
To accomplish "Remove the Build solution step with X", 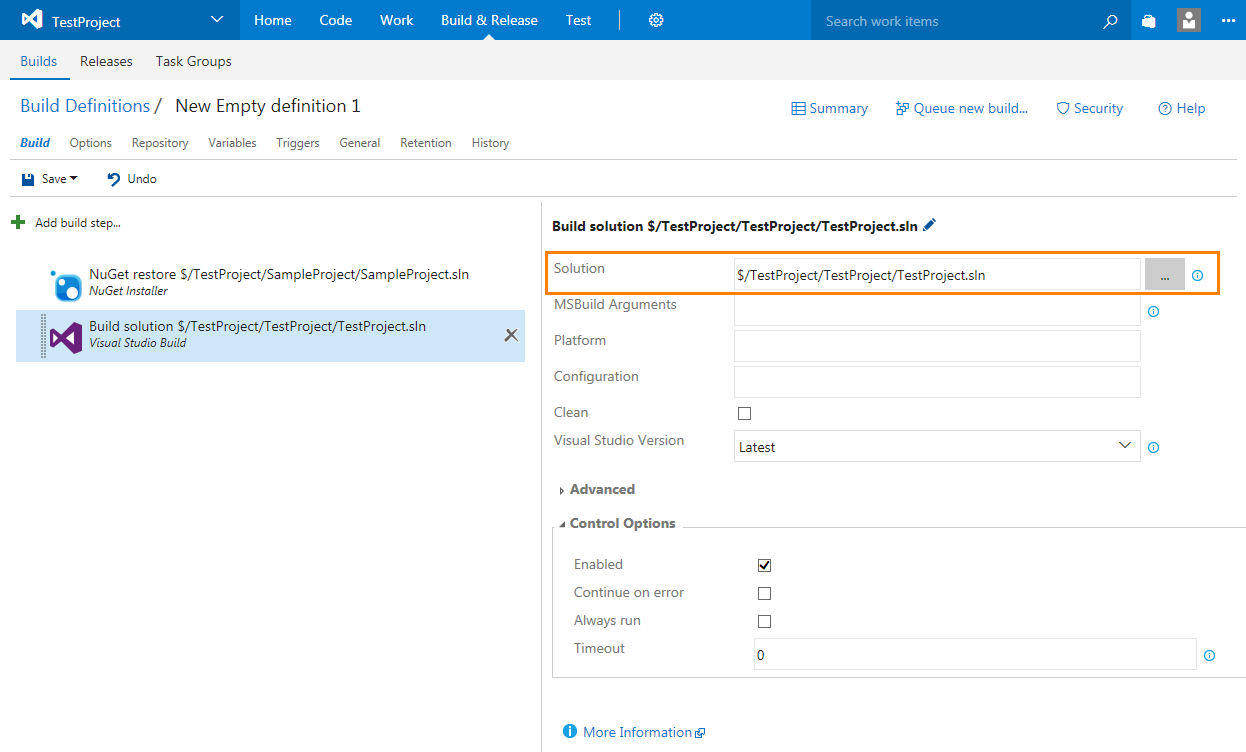I will point(511,335).
